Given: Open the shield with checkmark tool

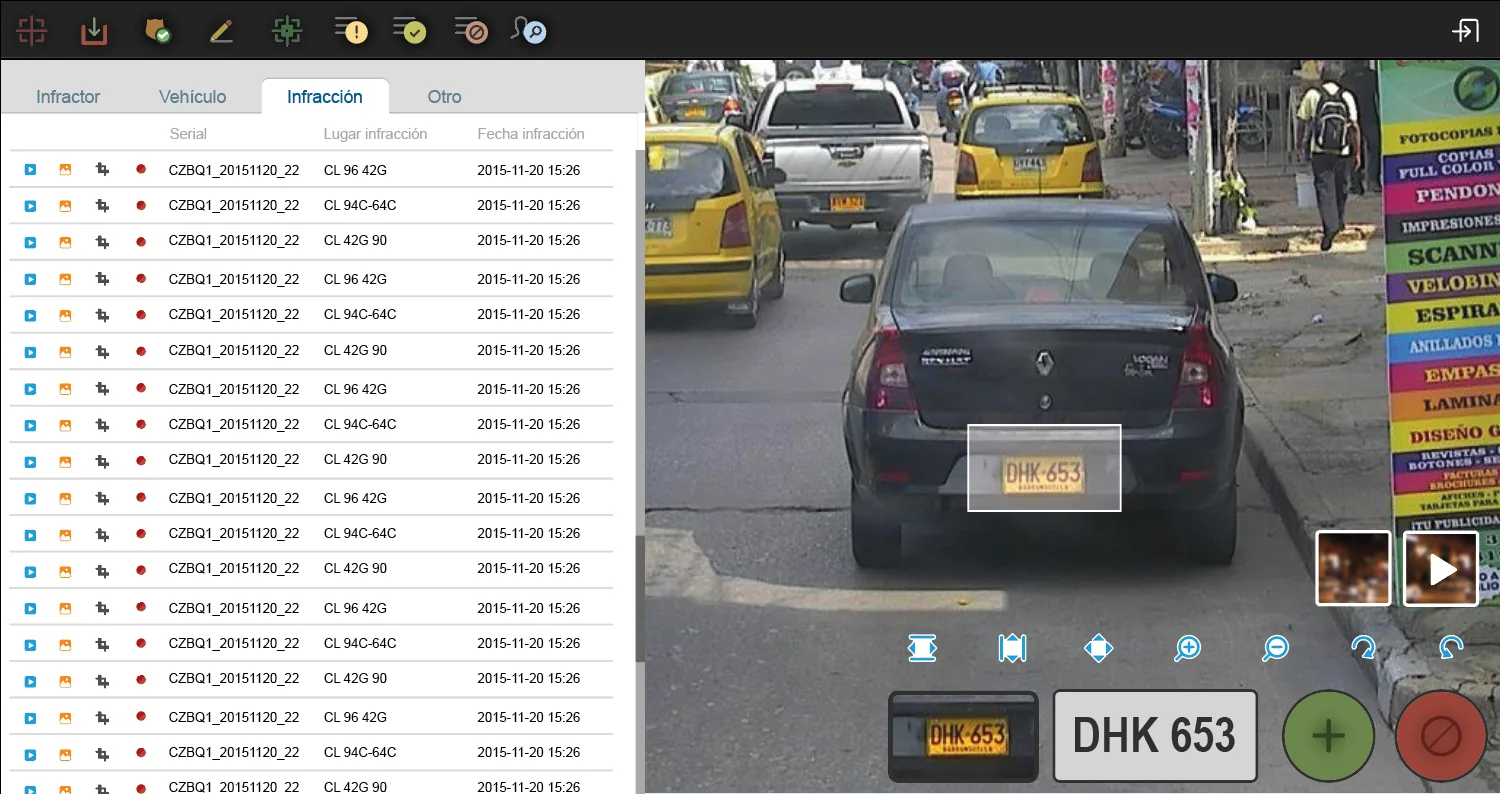Looking at the screenshot, I should (157, 32).
